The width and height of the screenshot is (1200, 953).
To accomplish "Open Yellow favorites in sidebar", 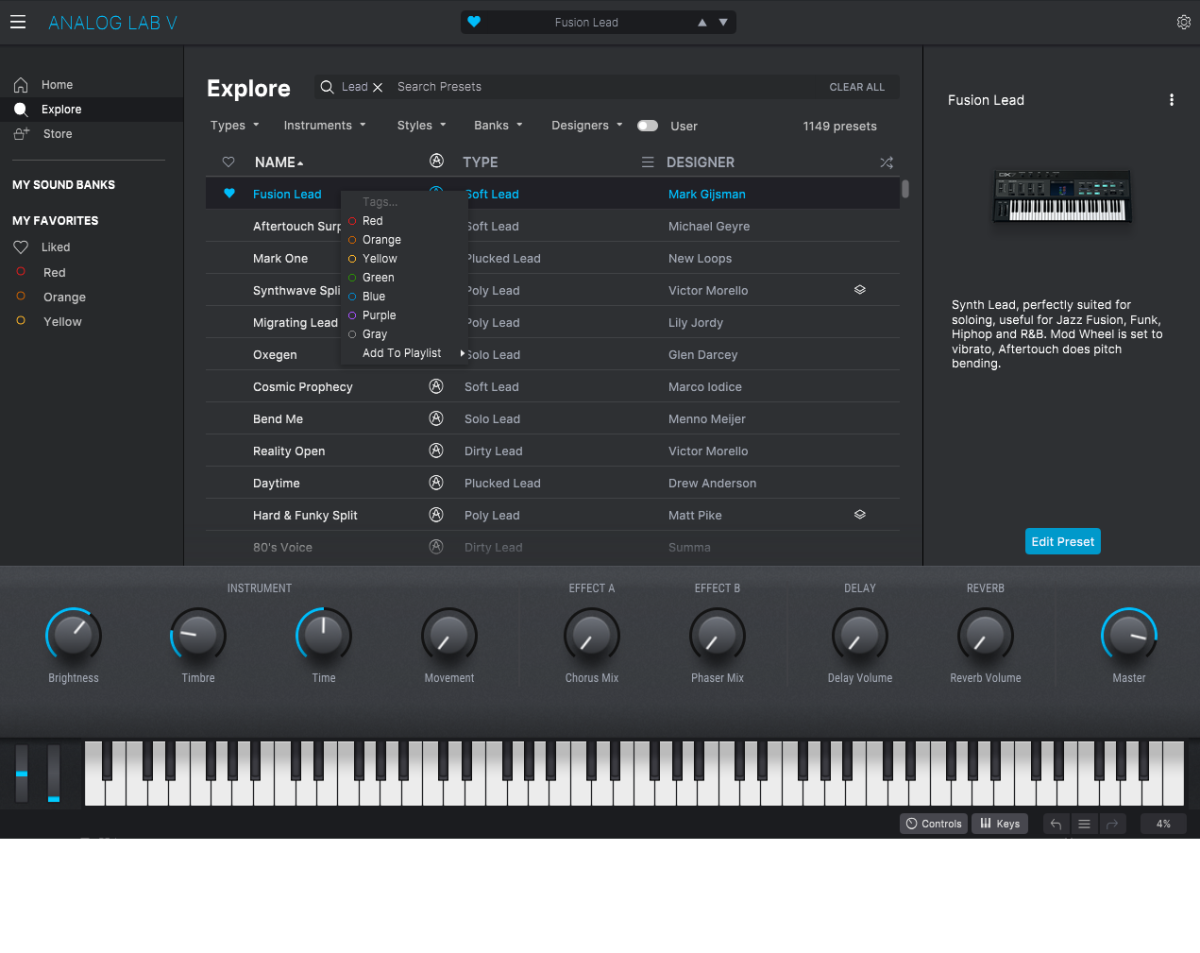I will point(62,321).
